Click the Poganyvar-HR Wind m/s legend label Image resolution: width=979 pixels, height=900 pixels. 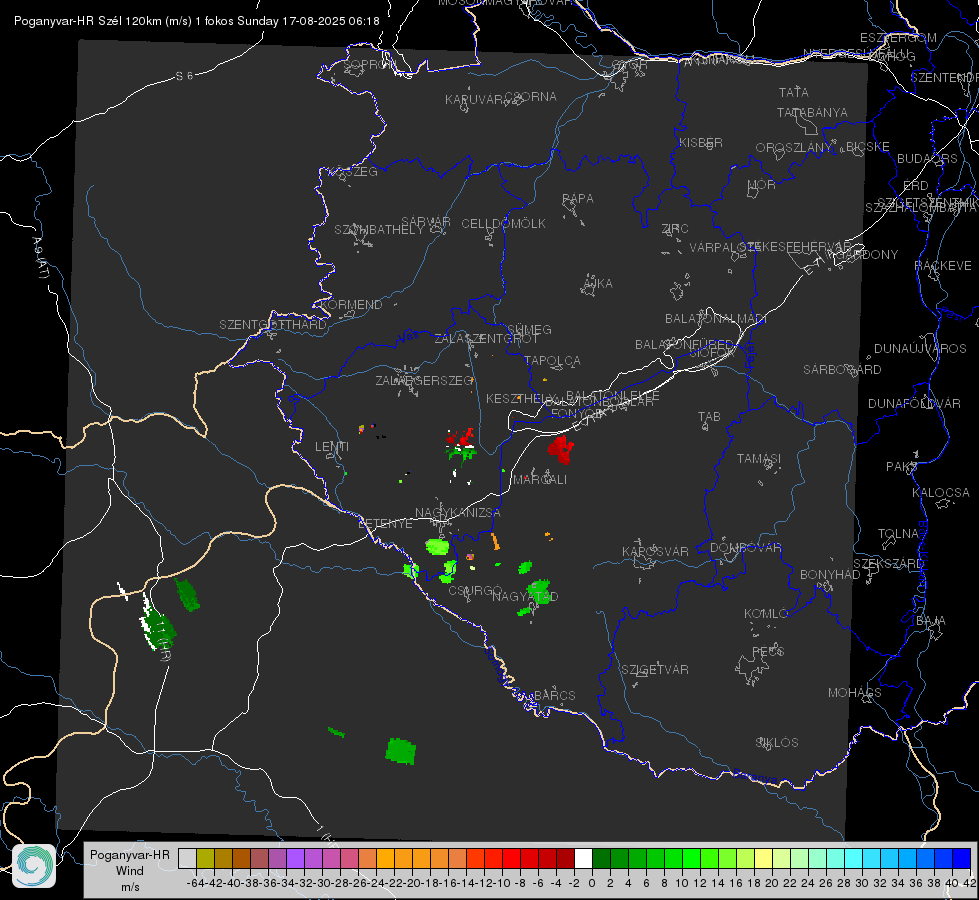(x=130, y=871)
